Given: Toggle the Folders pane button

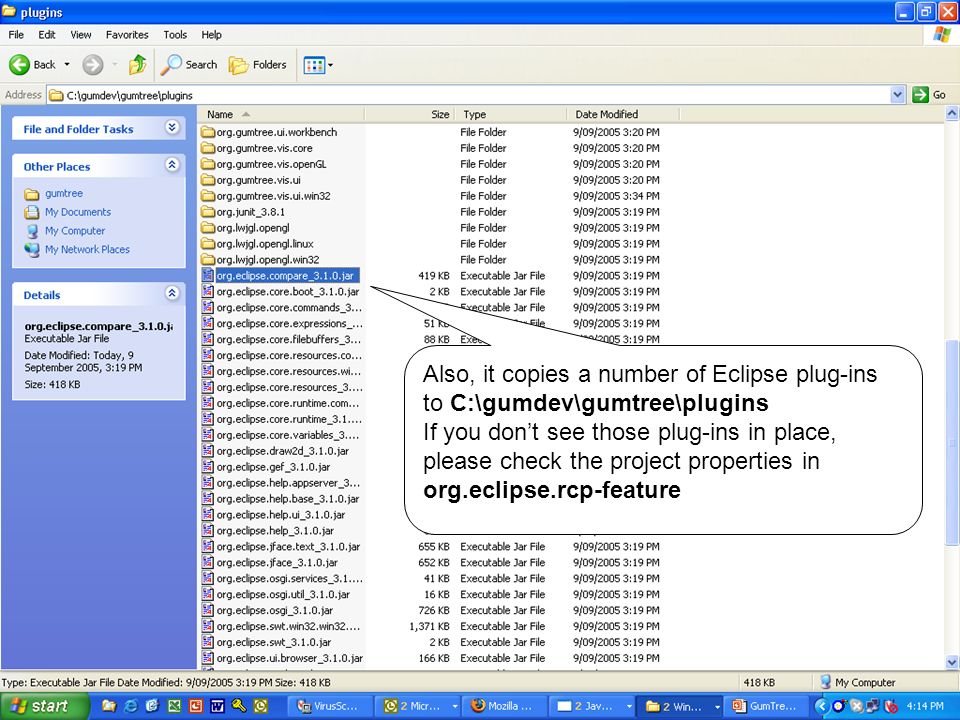Looking at the screenshot, I should [257, 64].
